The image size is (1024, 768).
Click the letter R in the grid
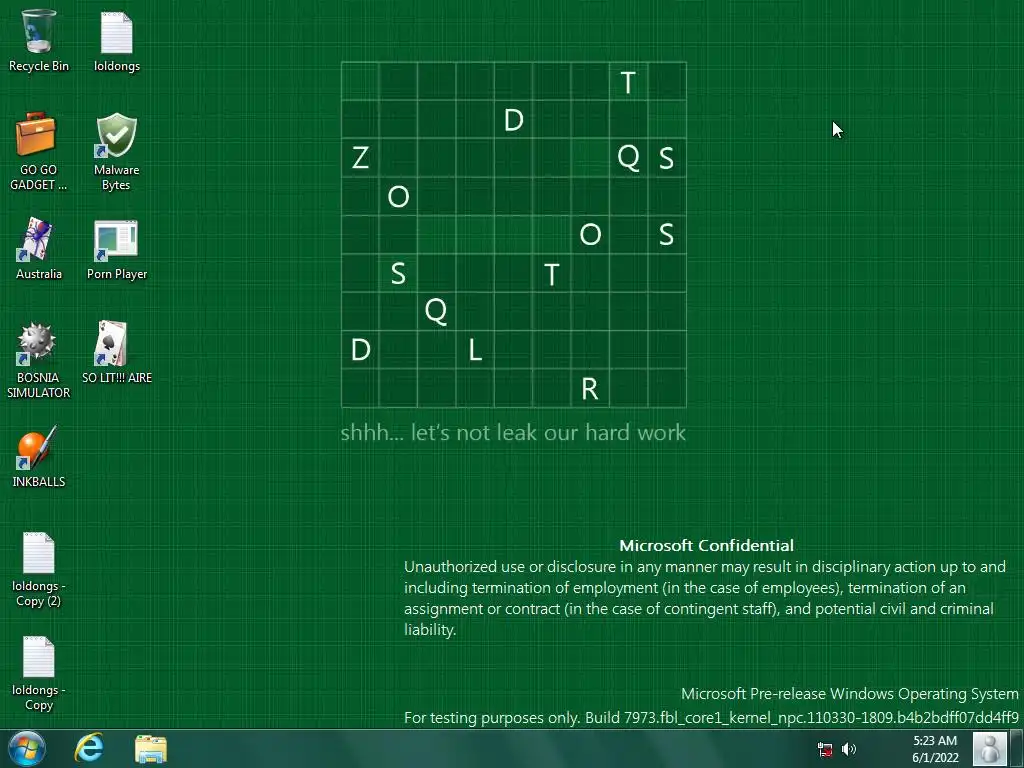590,389
